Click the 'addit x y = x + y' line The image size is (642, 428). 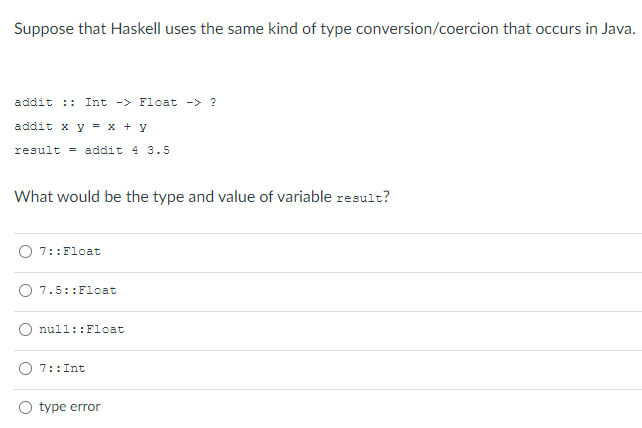(81, 126)
